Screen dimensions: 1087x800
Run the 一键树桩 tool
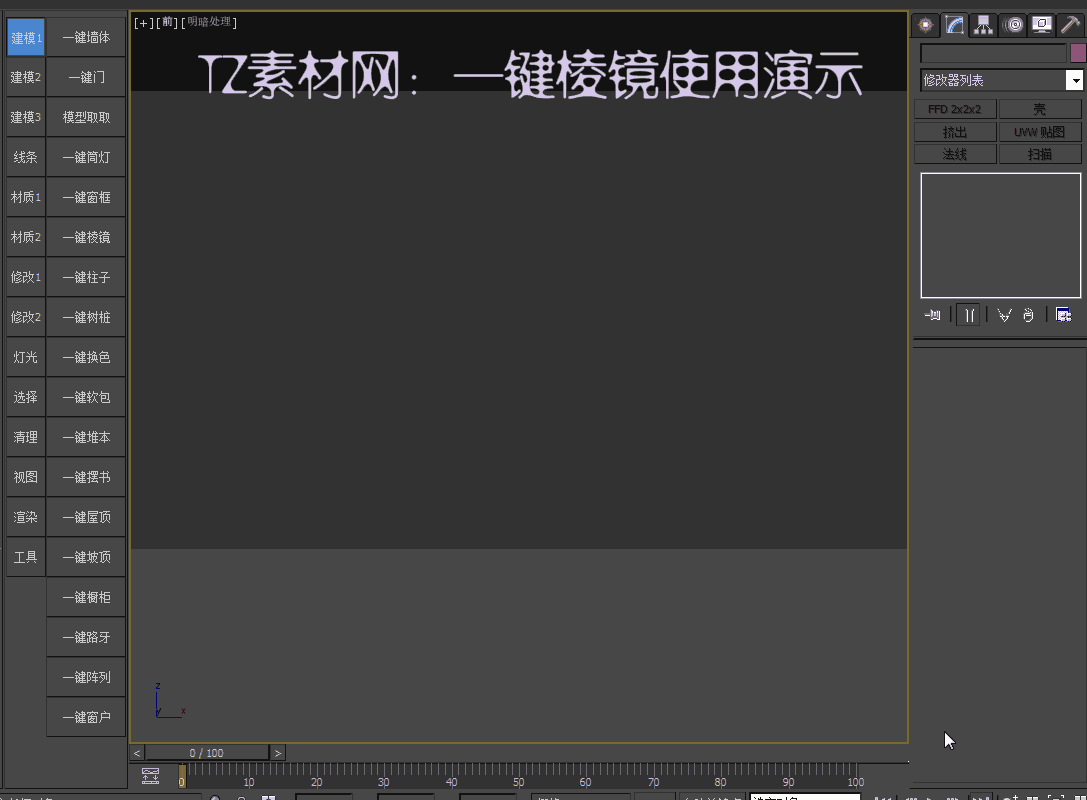[x=86, y=318]
